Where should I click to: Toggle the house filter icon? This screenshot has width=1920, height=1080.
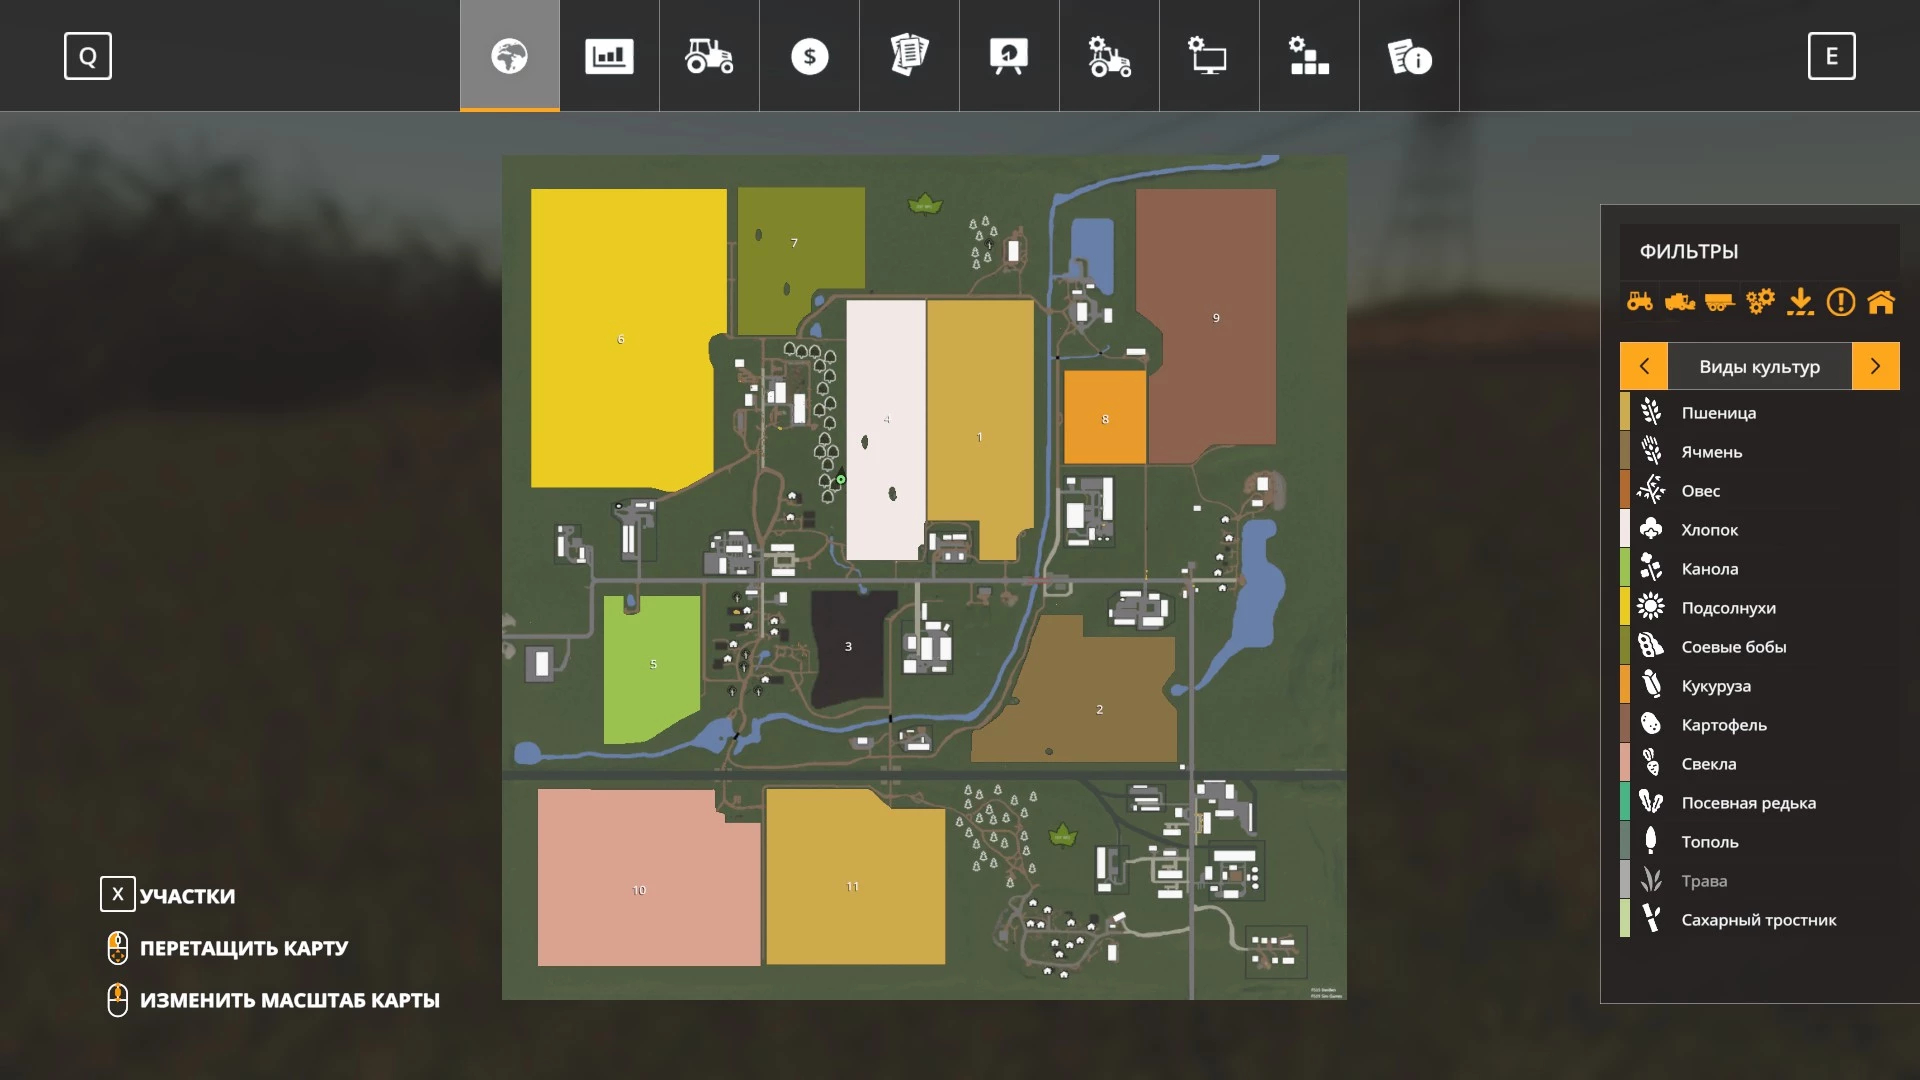1881,301
